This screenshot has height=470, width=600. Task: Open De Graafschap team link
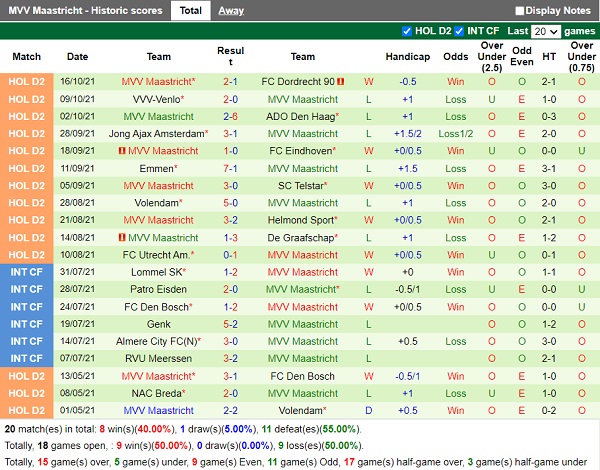click(302, 238)
